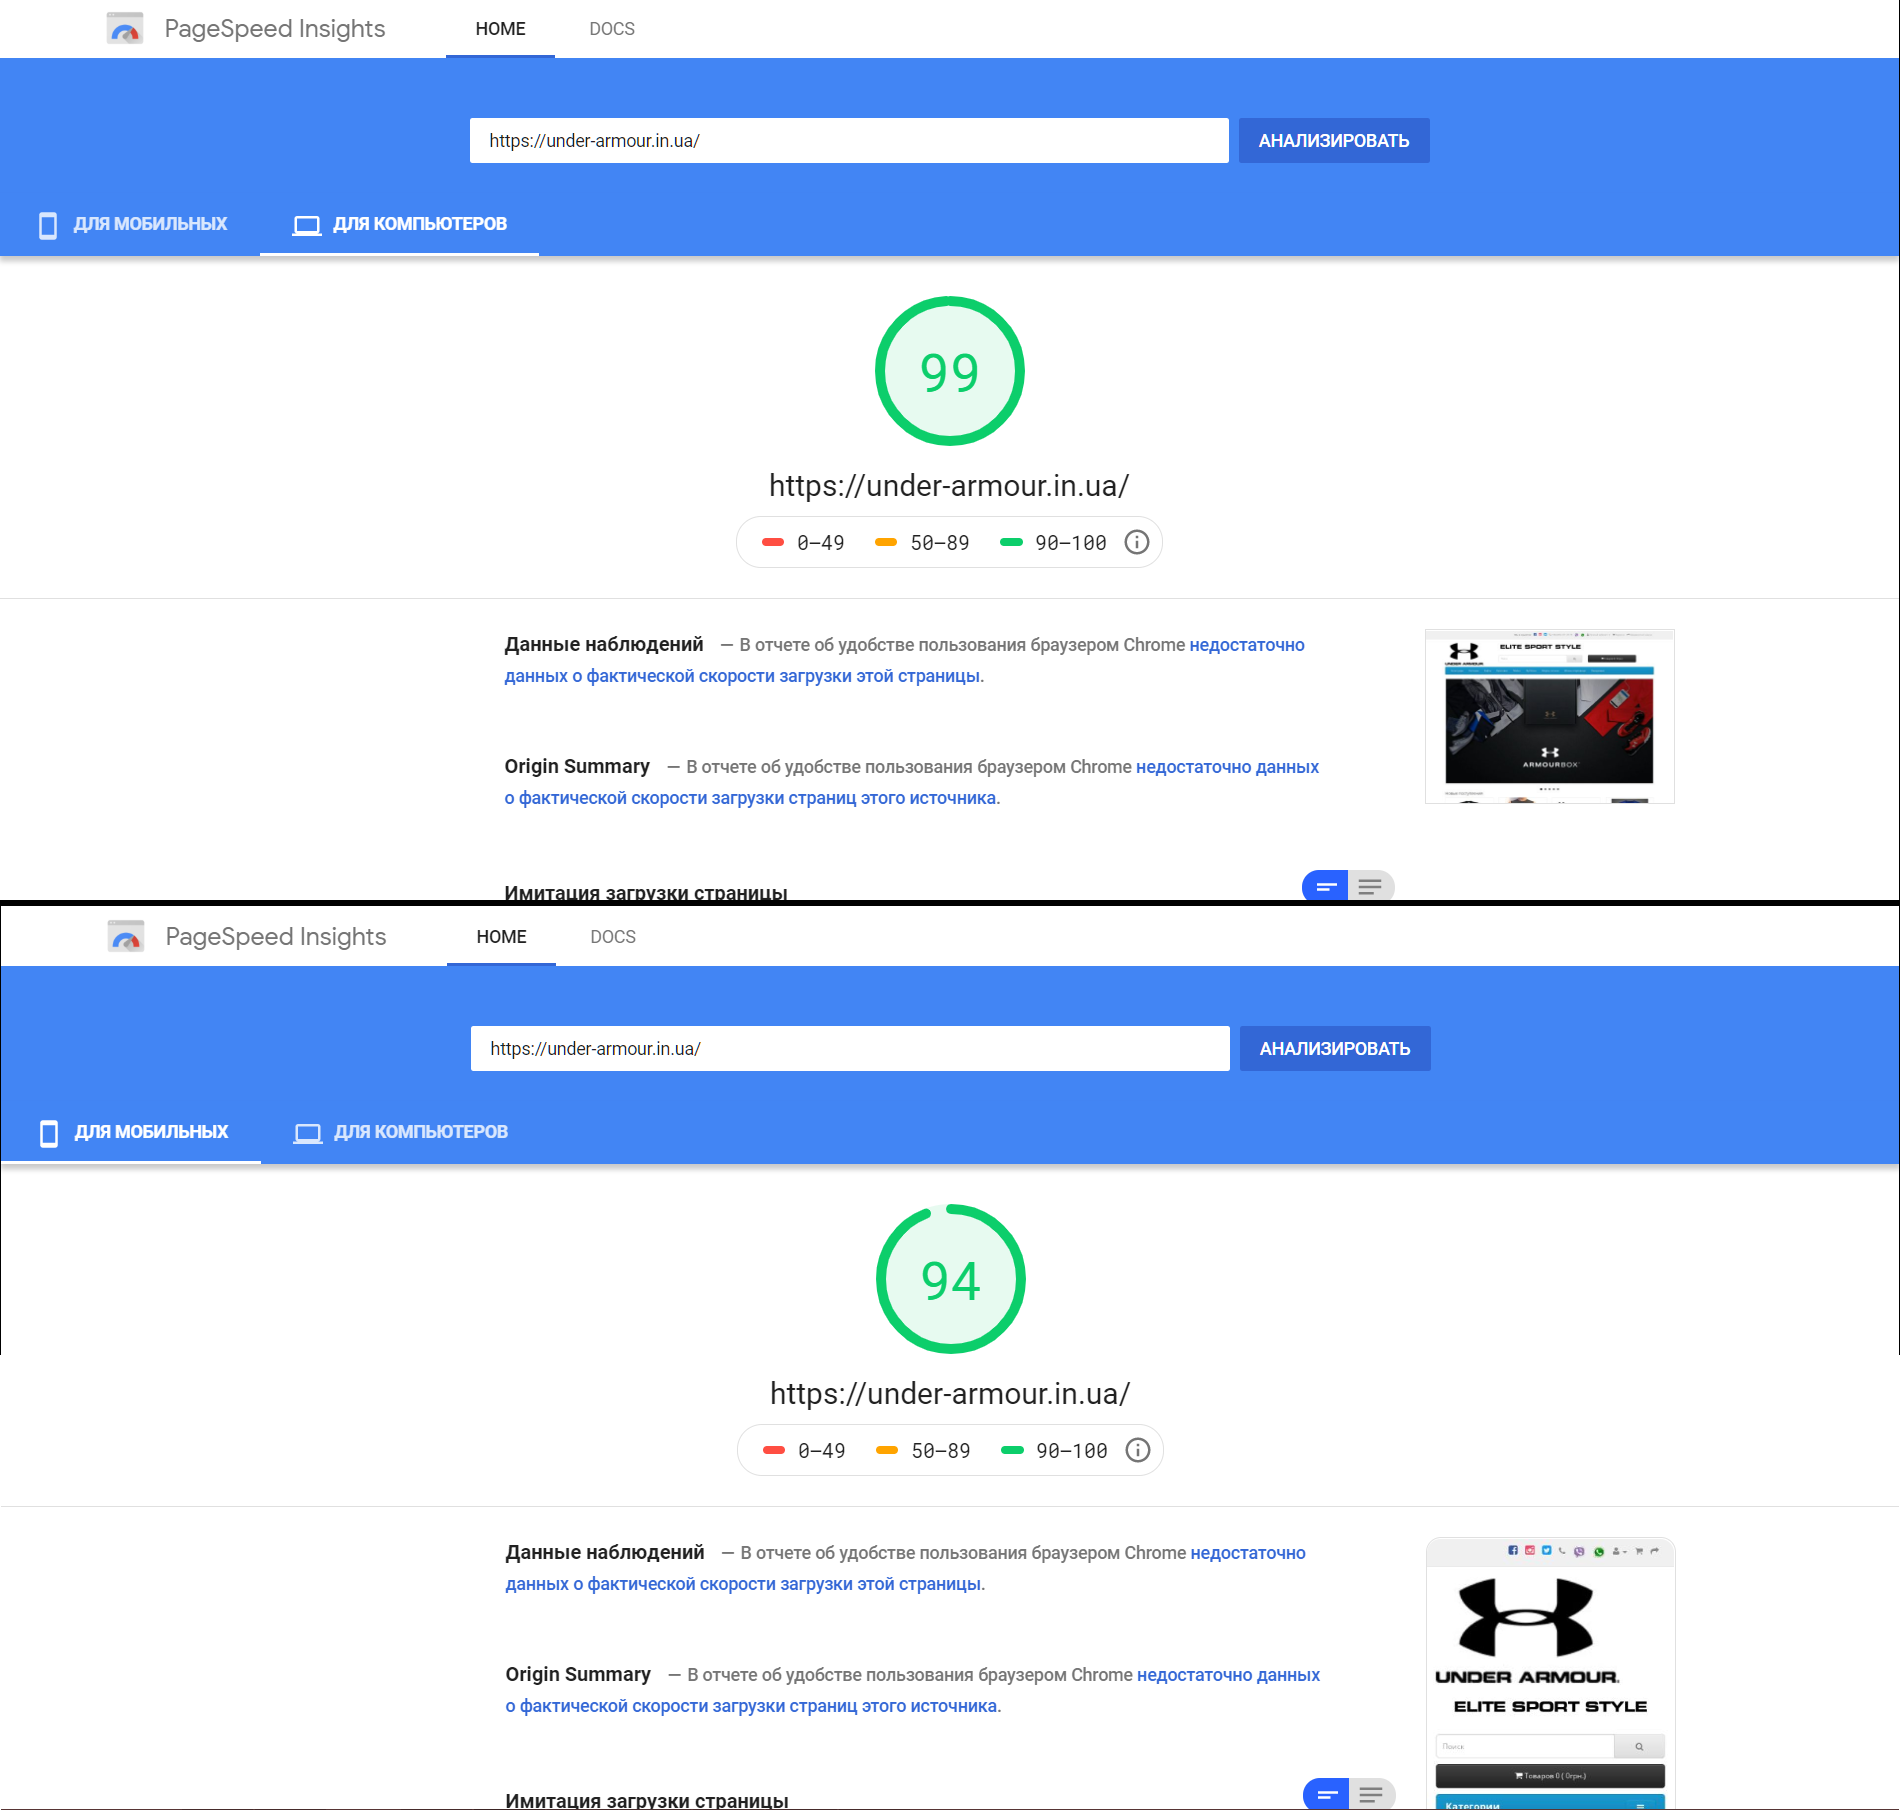Click the green 90–100 legend item under score 94
Viewport: 1900px width, 1810px height.
click(x=1054, y=1451)
